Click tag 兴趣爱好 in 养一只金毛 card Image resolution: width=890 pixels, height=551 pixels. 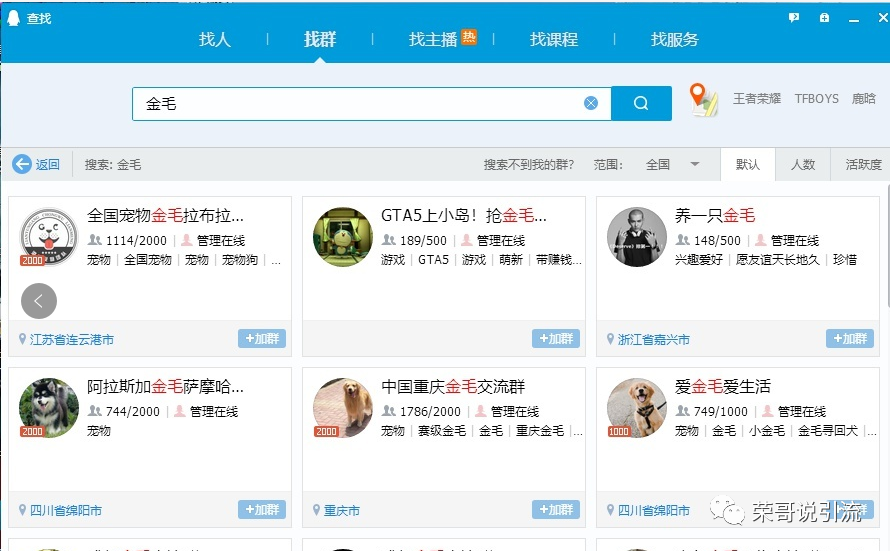[699, 260]
